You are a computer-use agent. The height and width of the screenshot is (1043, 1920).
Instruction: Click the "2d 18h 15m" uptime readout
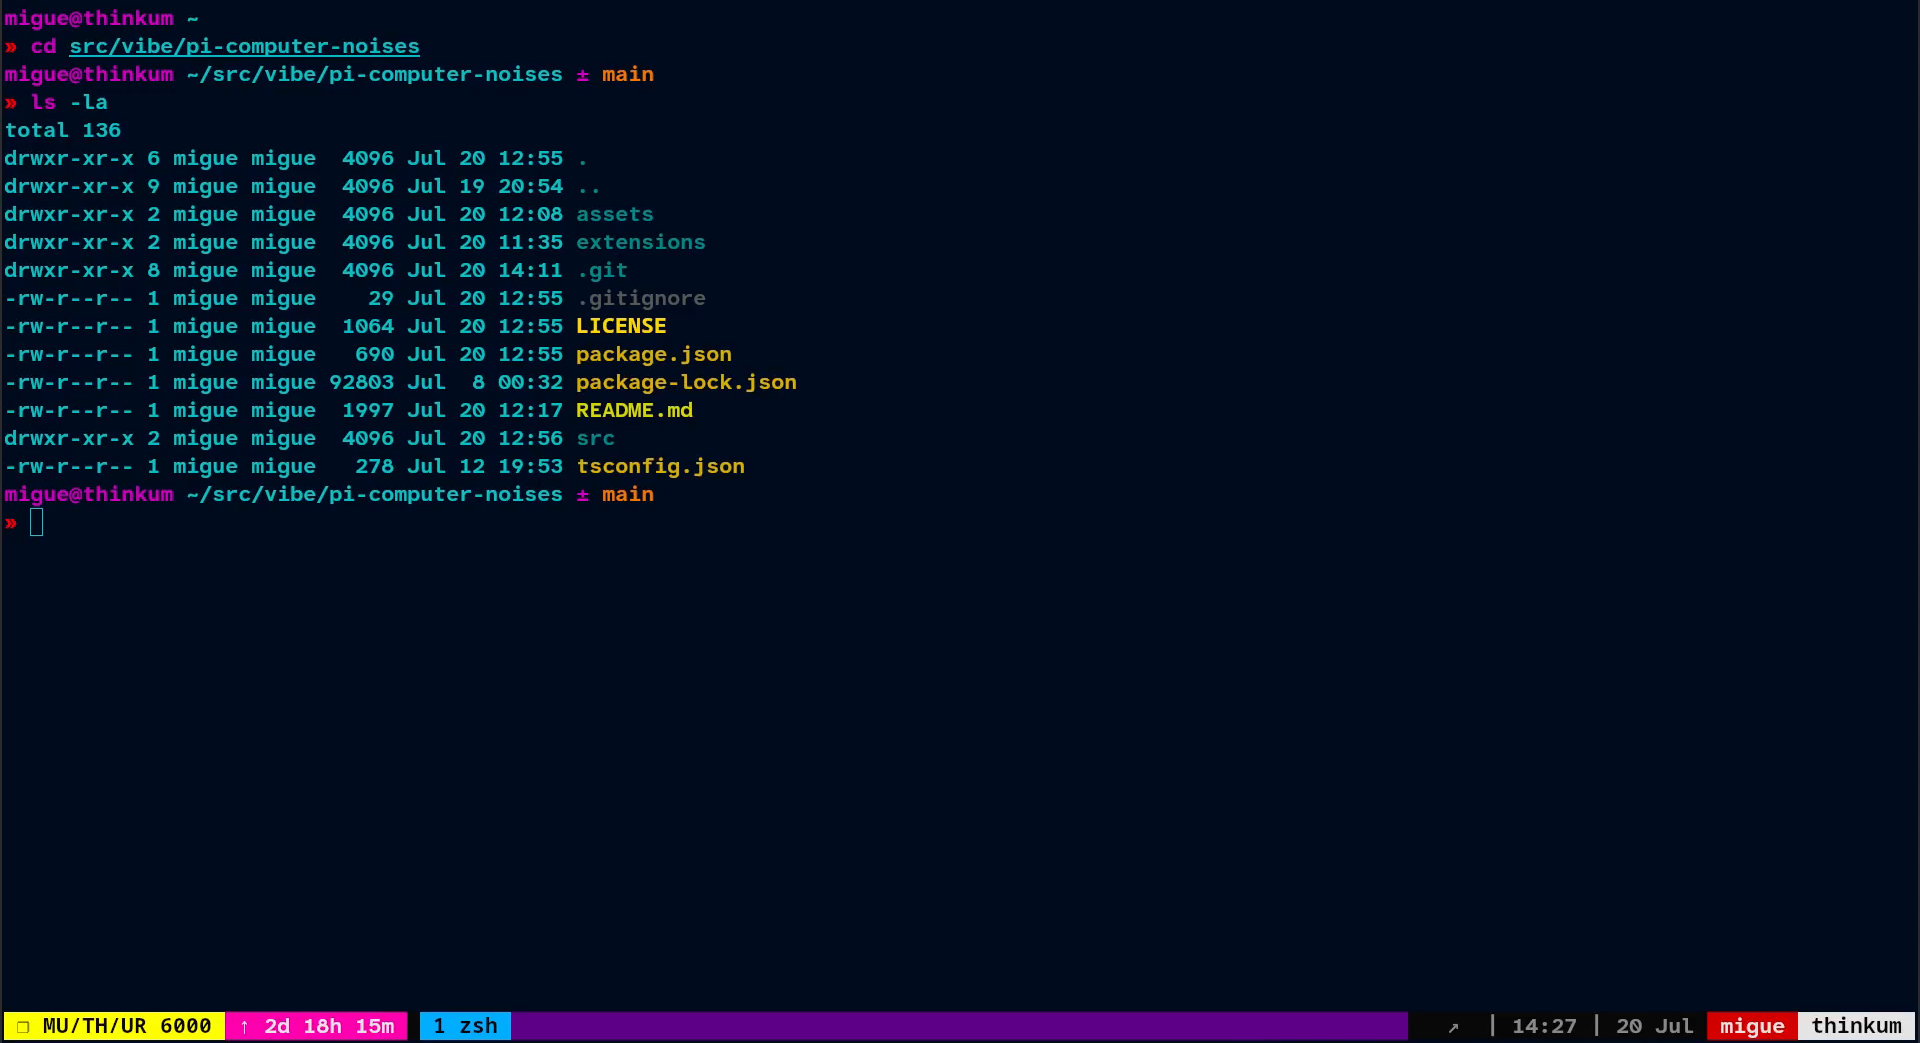tap(329, 1026)
